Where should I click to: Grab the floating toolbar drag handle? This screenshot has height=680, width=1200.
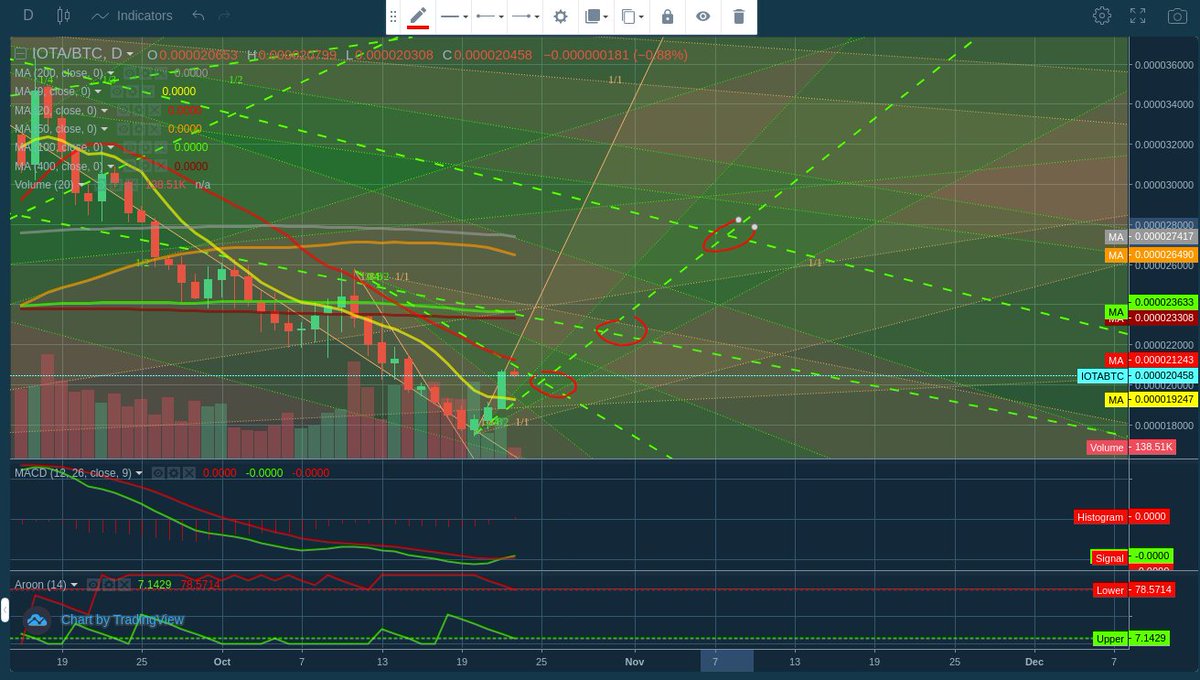click(393, 16)
